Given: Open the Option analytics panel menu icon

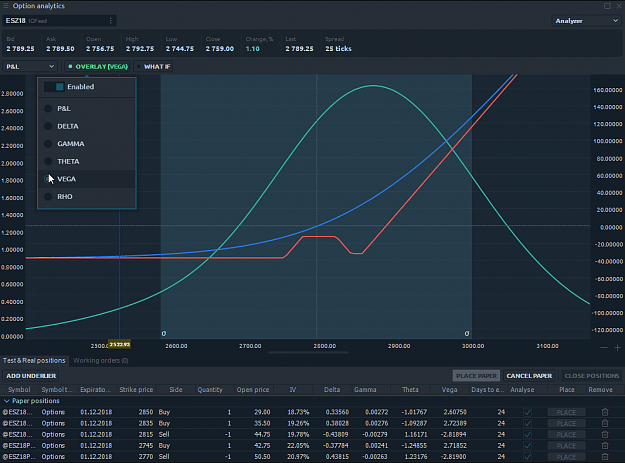Looking at the screenshot, I should click(6, 6).
